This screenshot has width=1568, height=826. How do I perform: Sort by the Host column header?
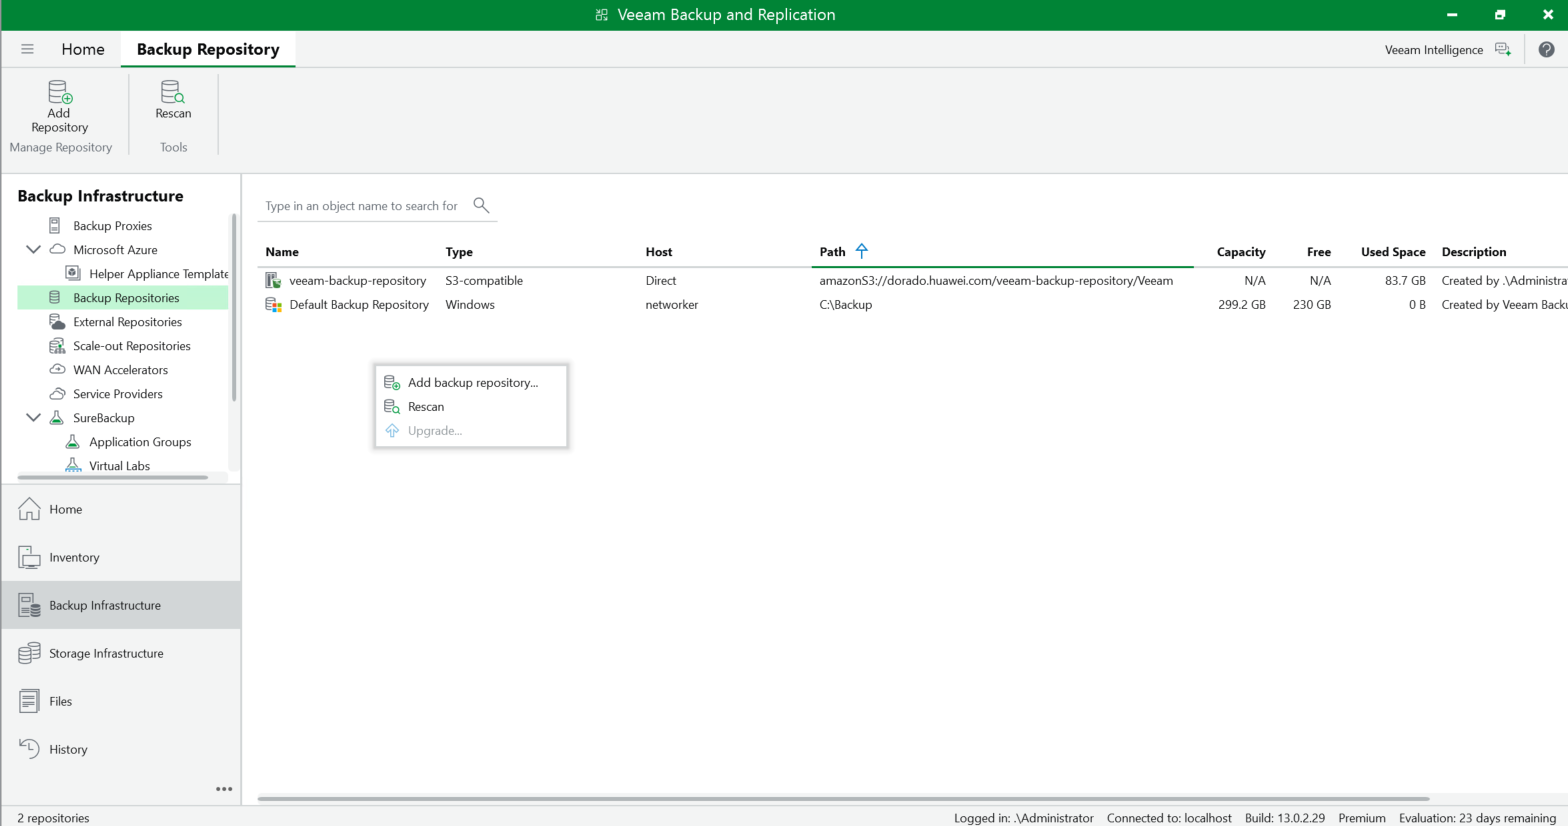(x=659, y=252)
